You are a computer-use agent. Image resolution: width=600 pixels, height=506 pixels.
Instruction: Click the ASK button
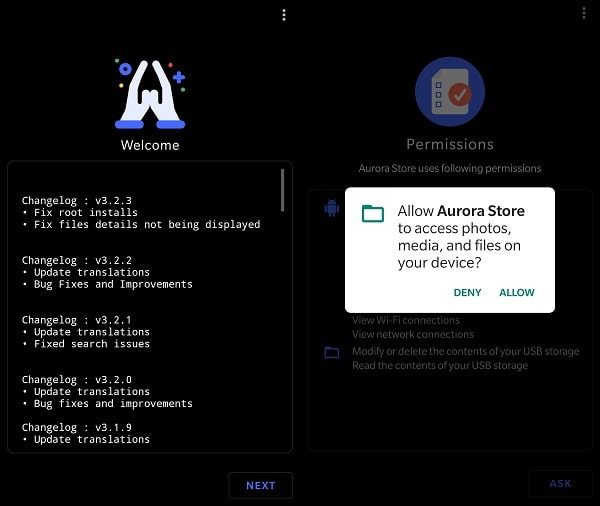coord(560,483)
